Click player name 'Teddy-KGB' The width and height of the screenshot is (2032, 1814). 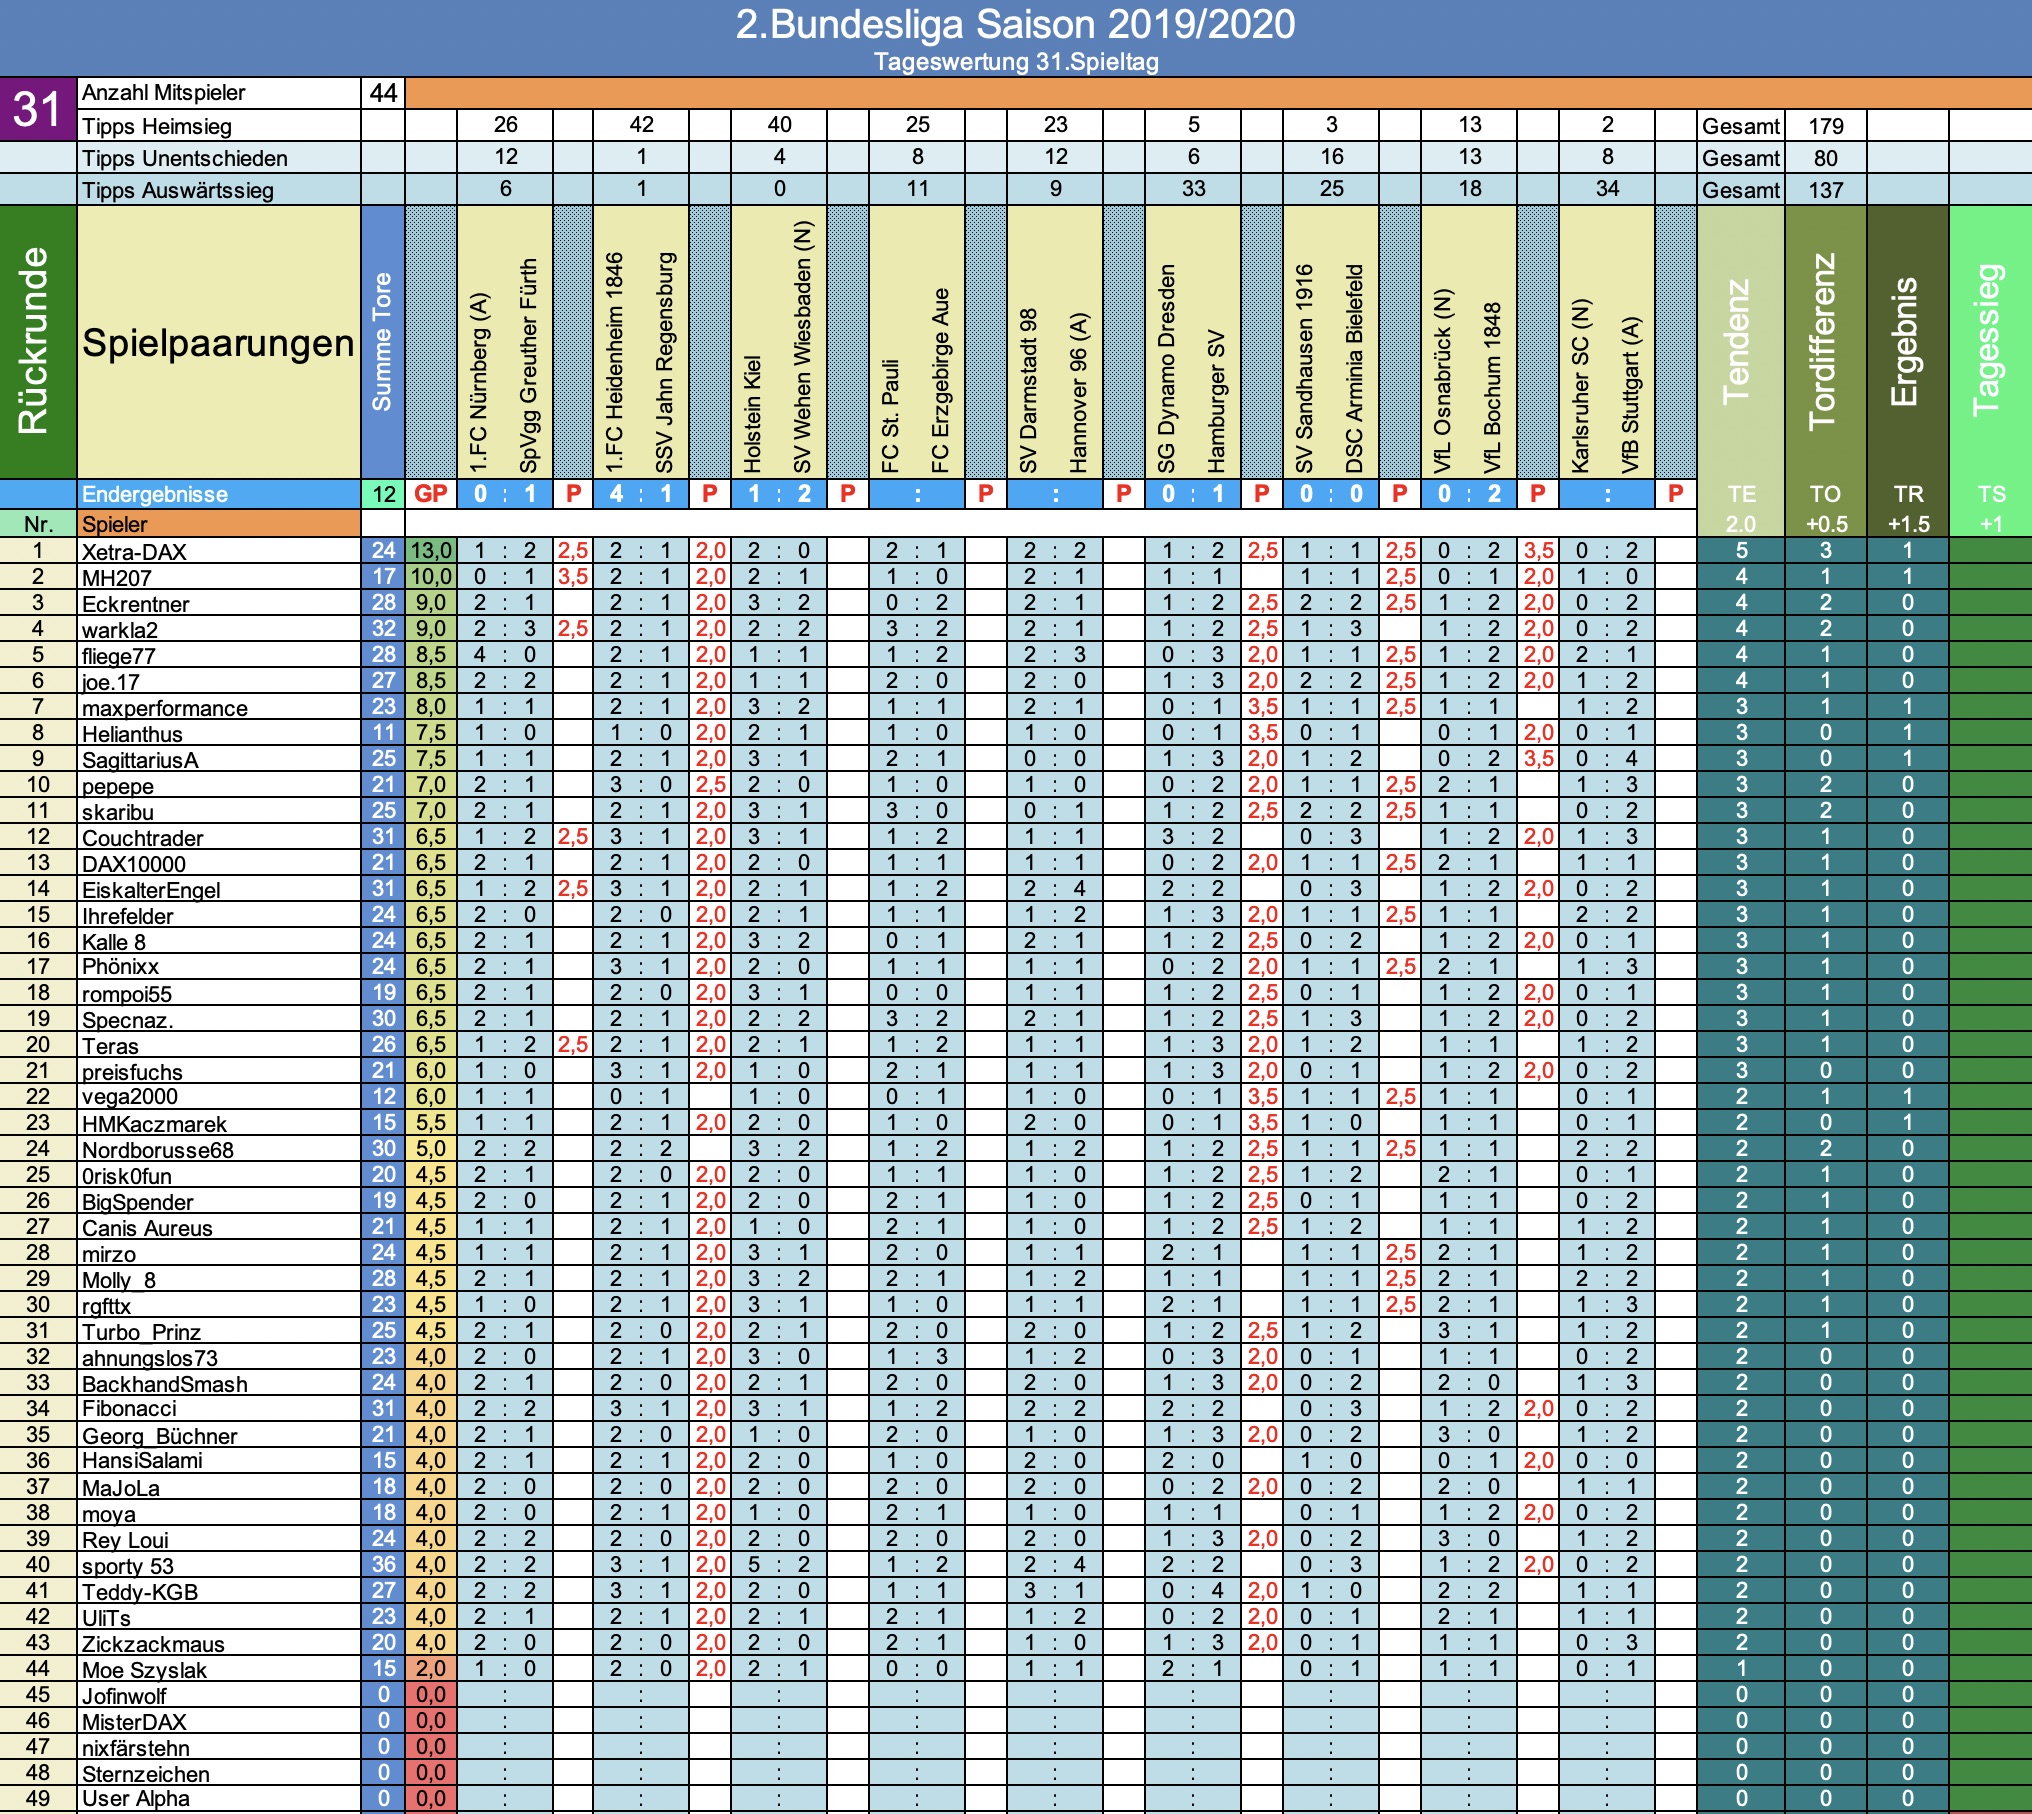(140, 1592)
